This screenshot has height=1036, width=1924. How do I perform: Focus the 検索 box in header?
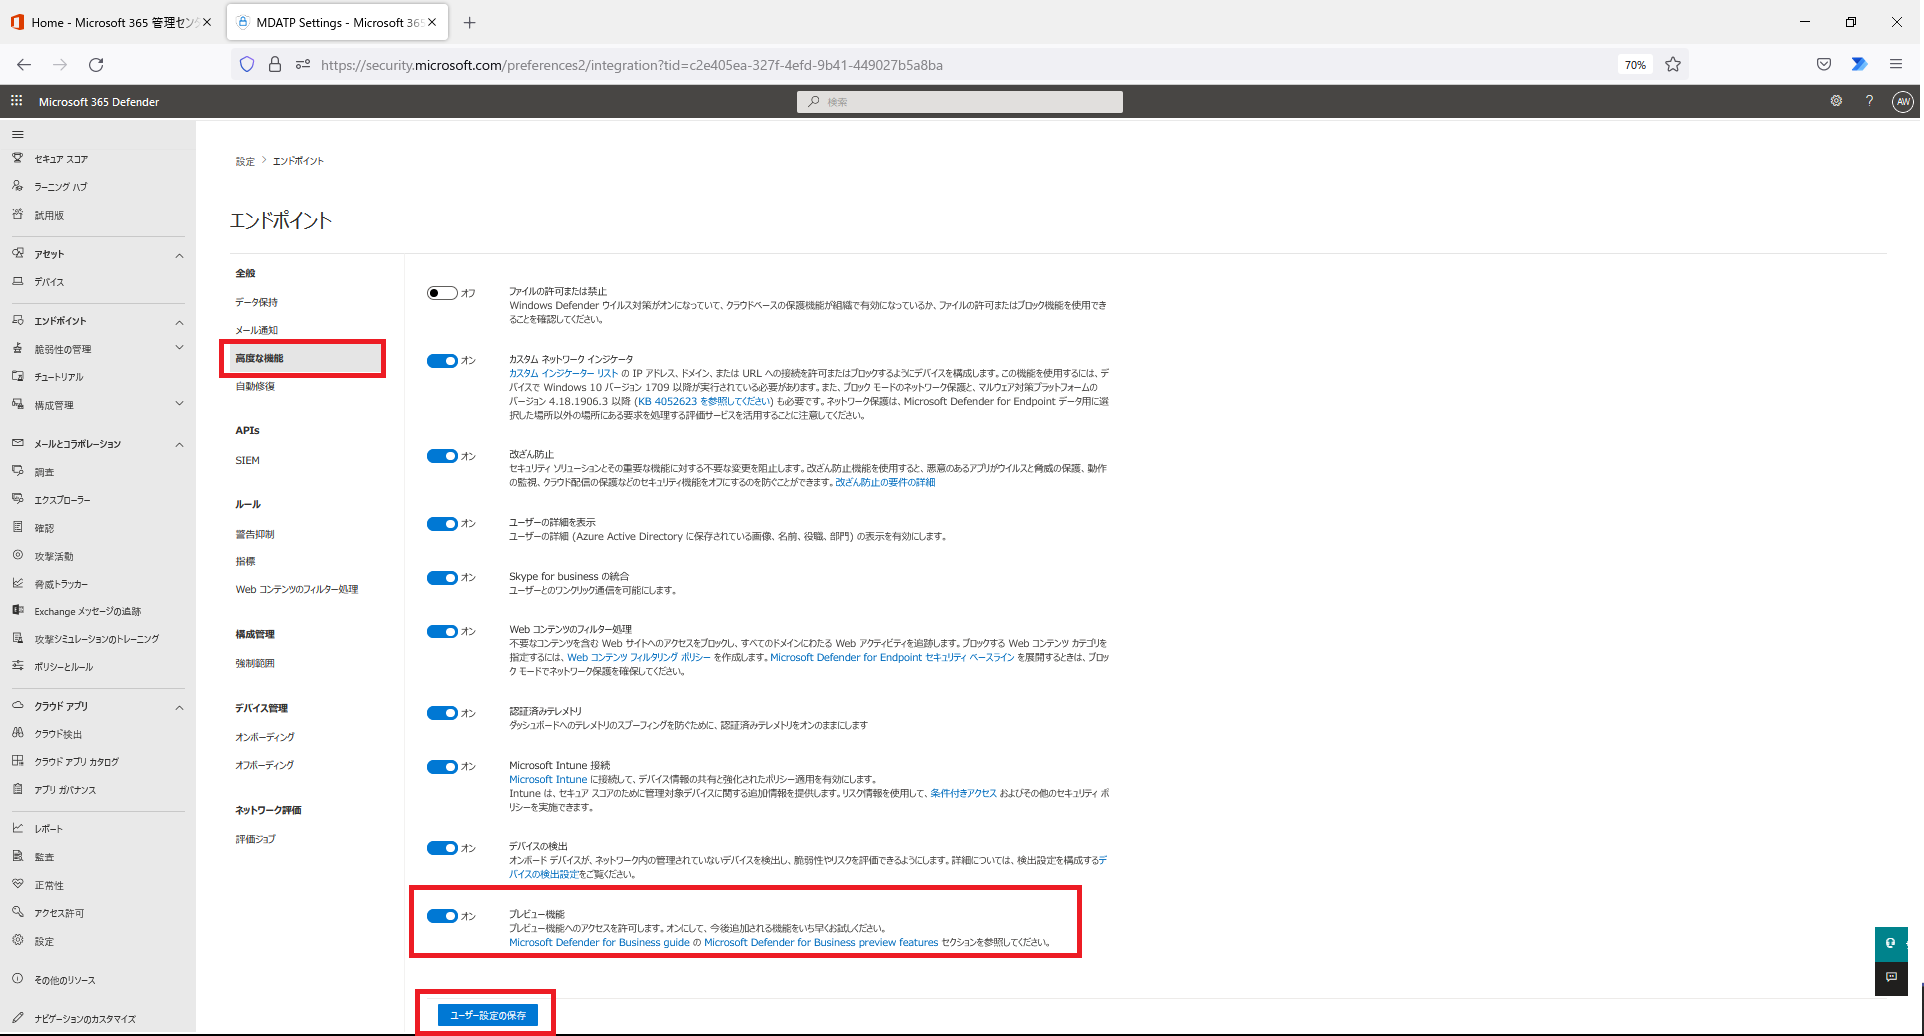pos(960,102)
